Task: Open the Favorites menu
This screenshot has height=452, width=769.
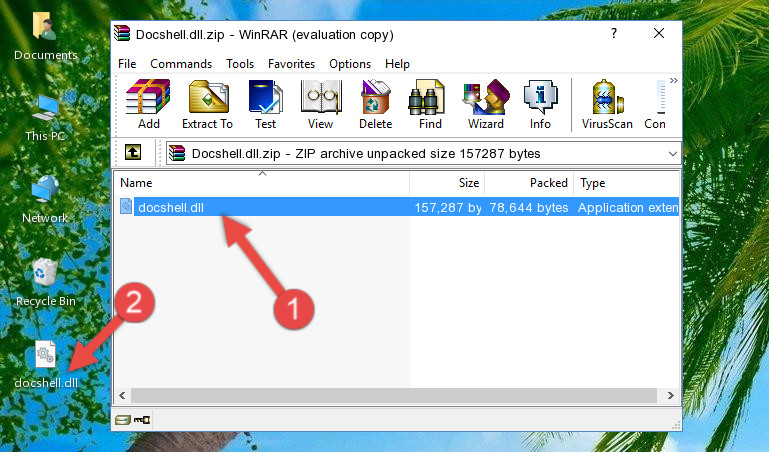Action: pyautogui.click(x=291, y=64)
